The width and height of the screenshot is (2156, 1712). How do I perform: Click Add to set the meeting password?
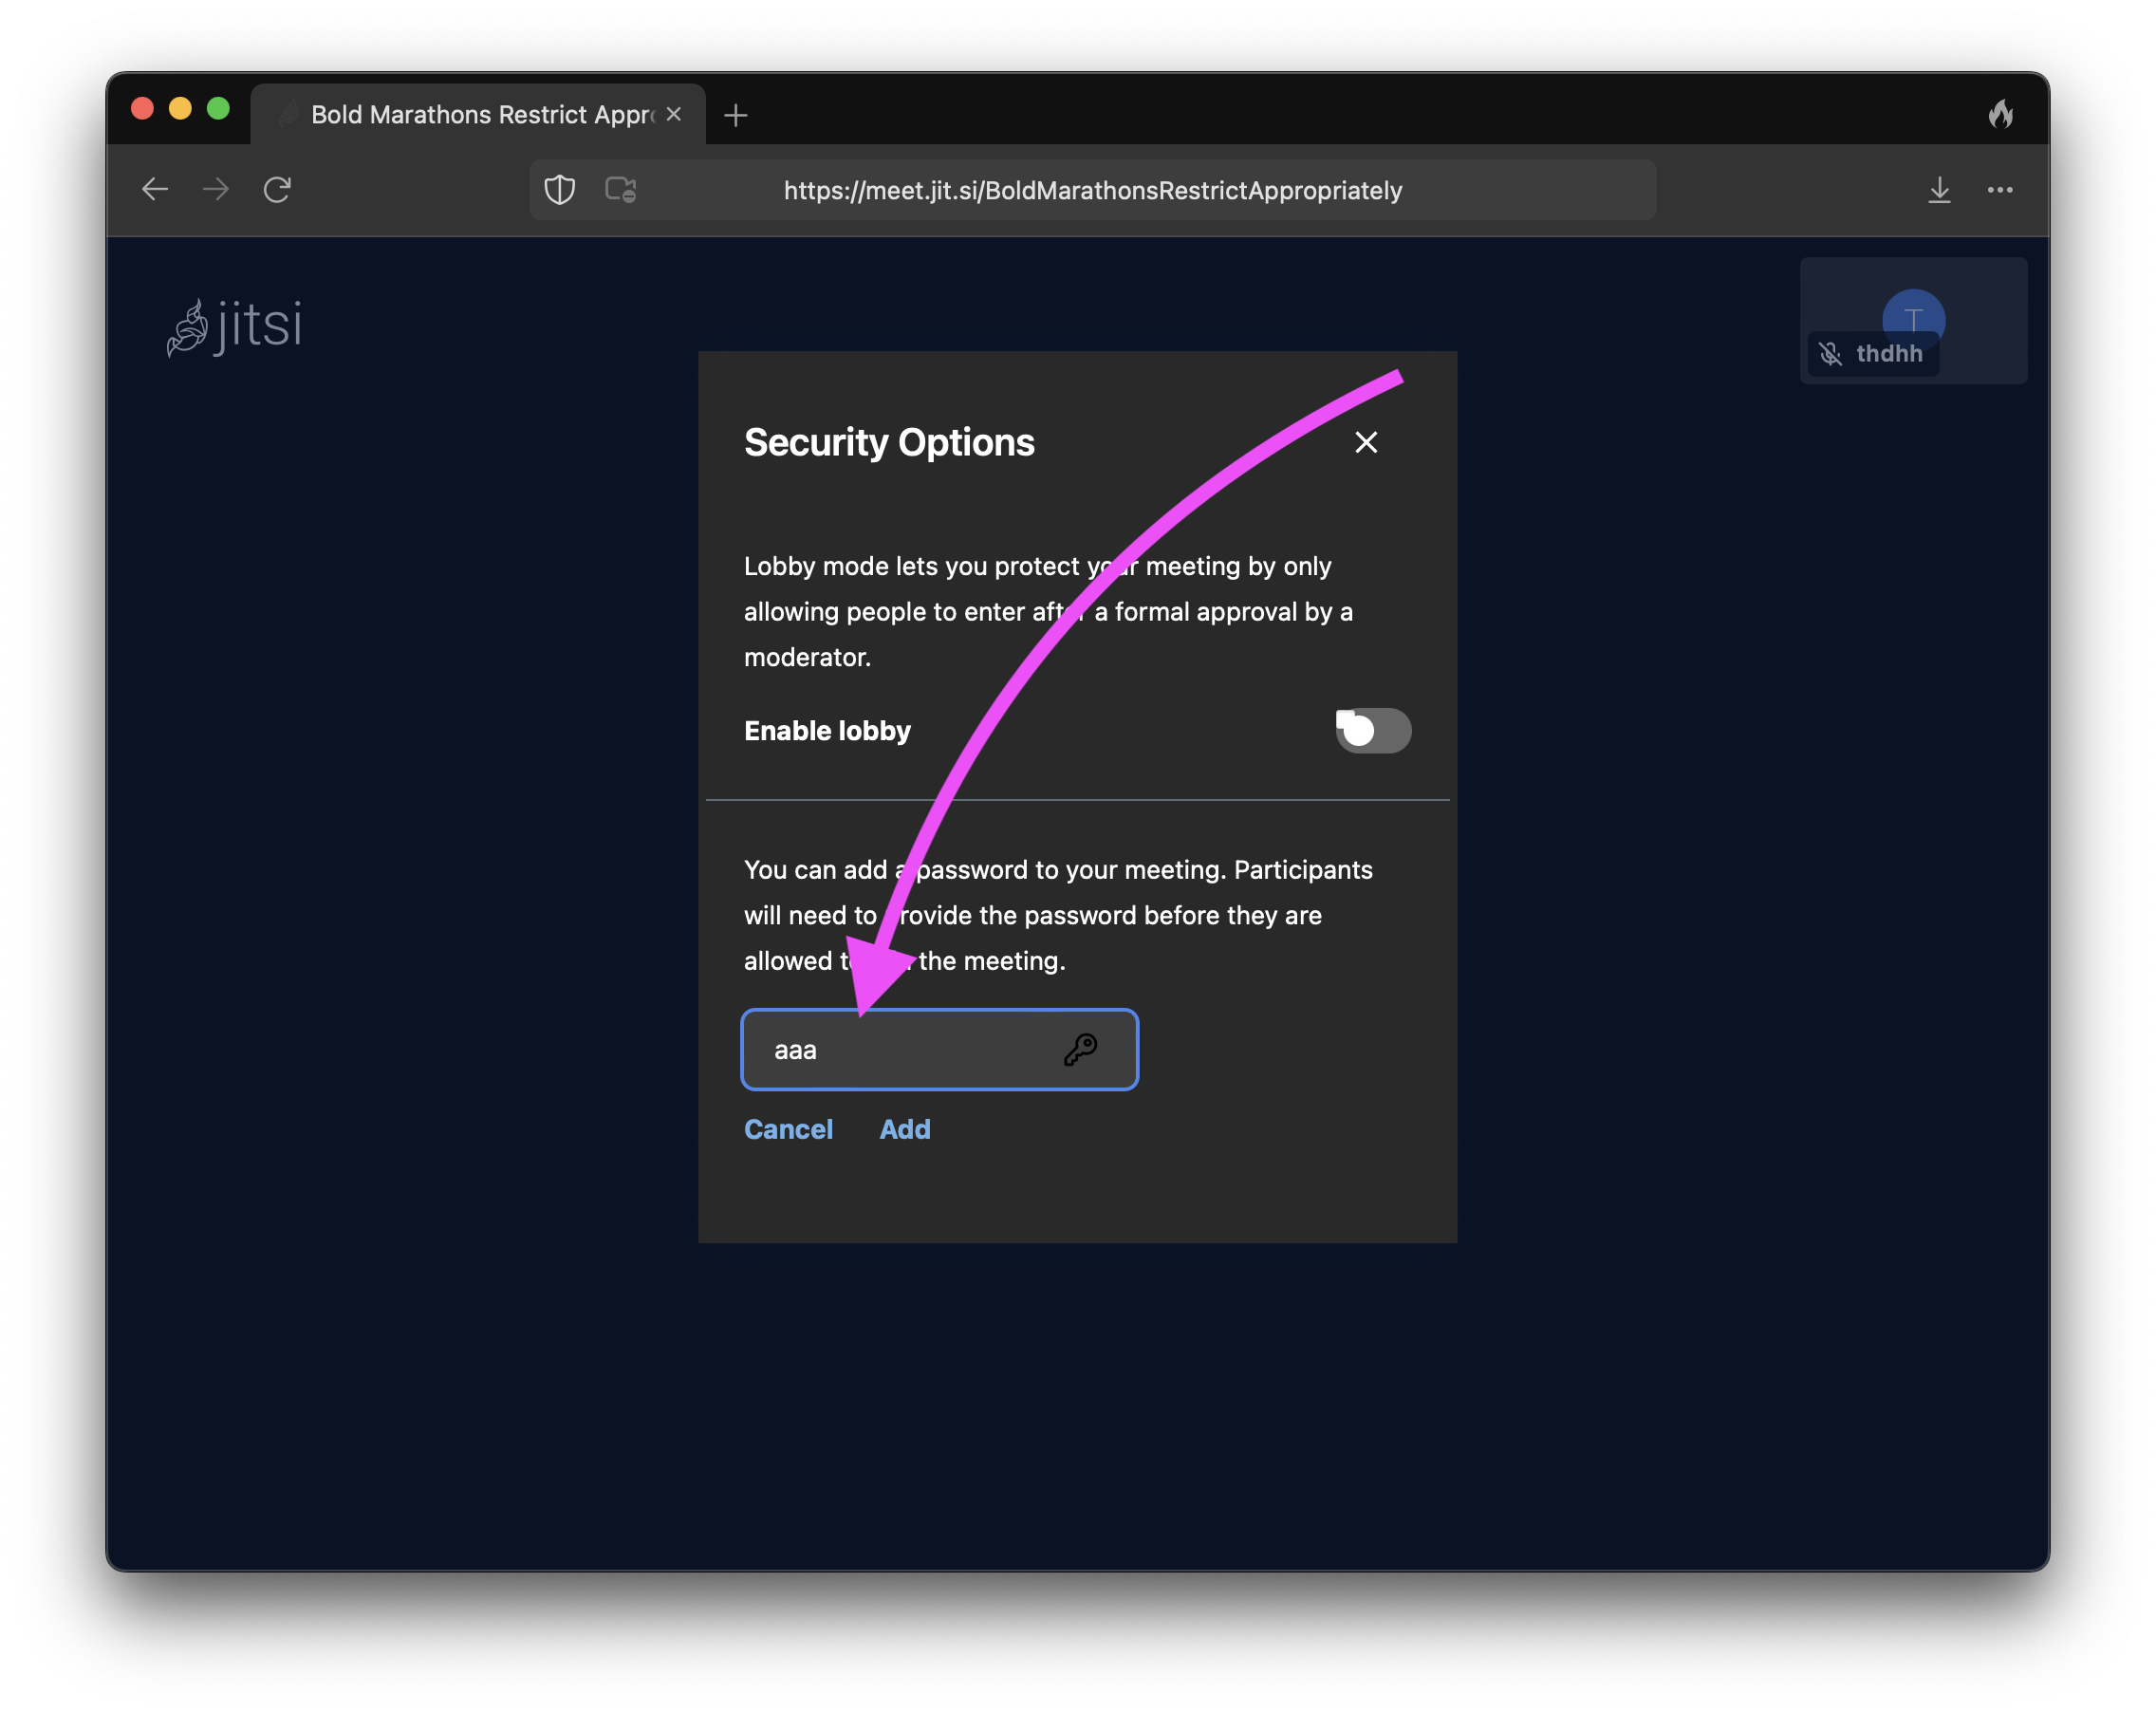pos(904,1129)
